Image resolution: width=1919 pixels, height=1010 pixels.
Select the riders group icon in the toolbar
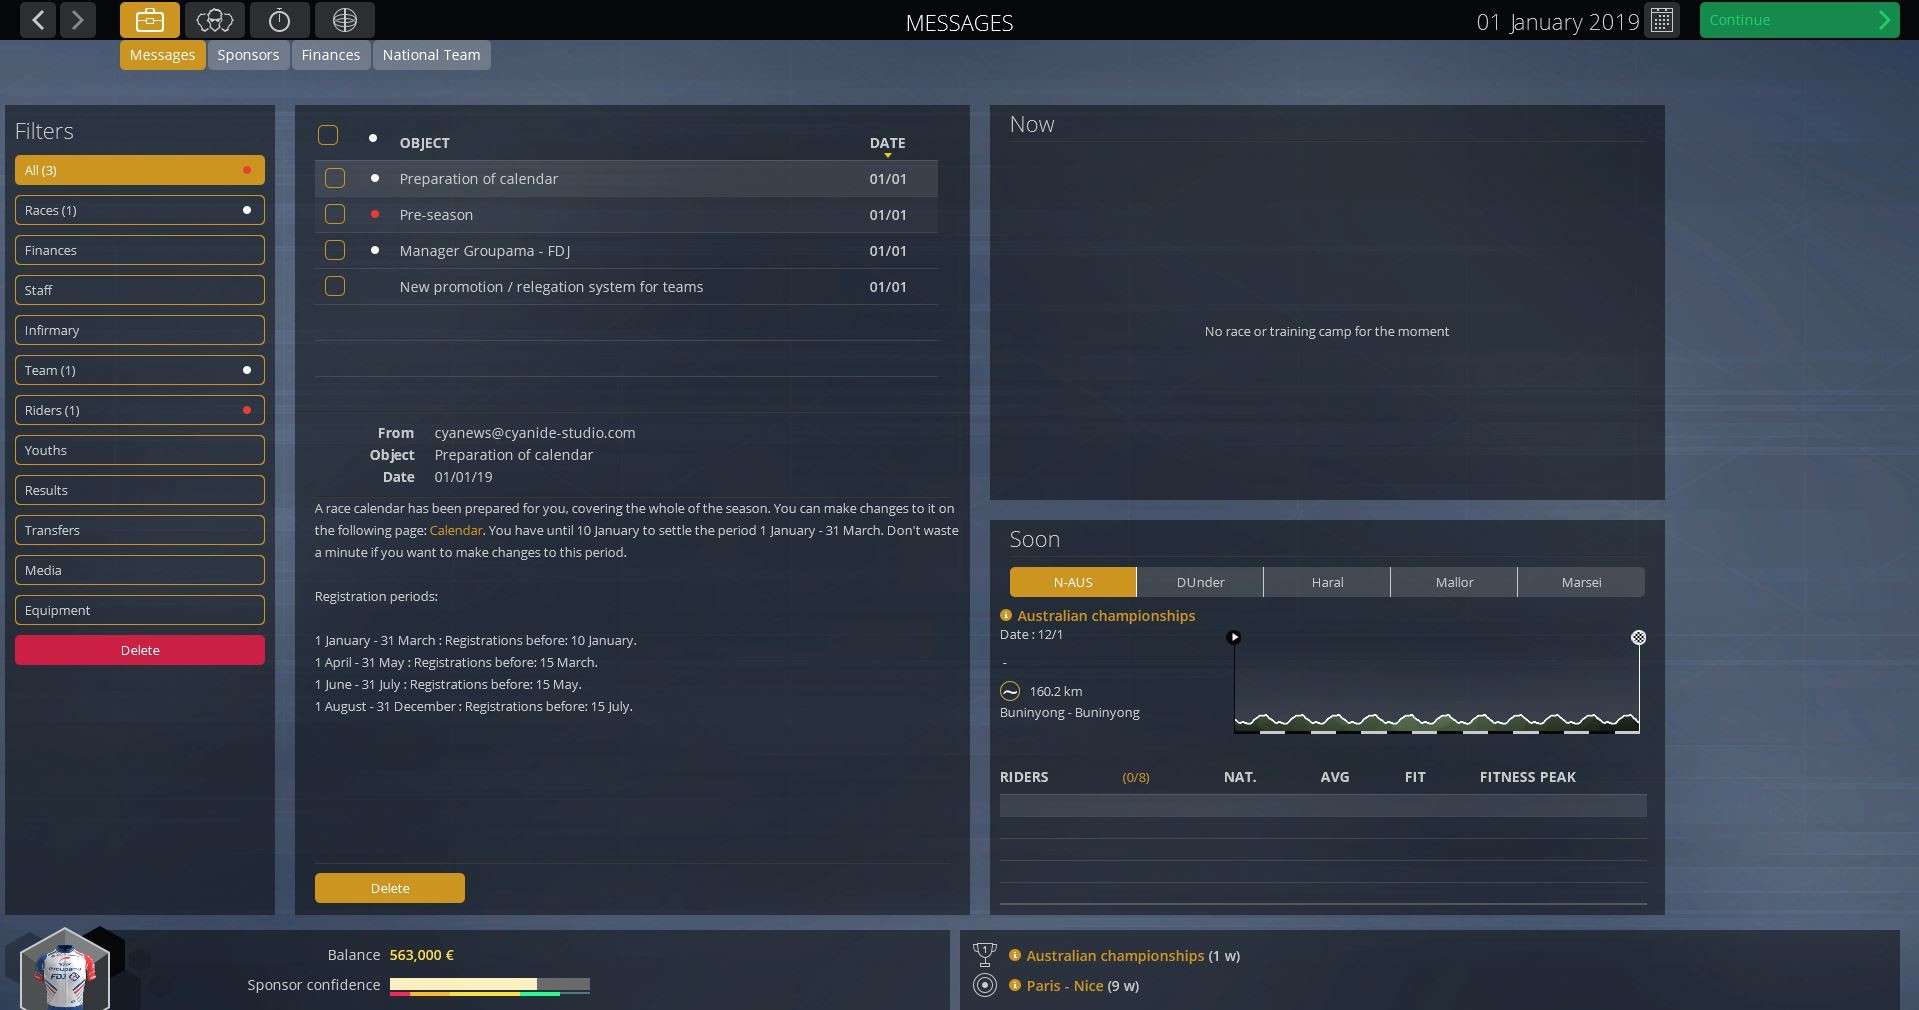(x=214, y=20)
